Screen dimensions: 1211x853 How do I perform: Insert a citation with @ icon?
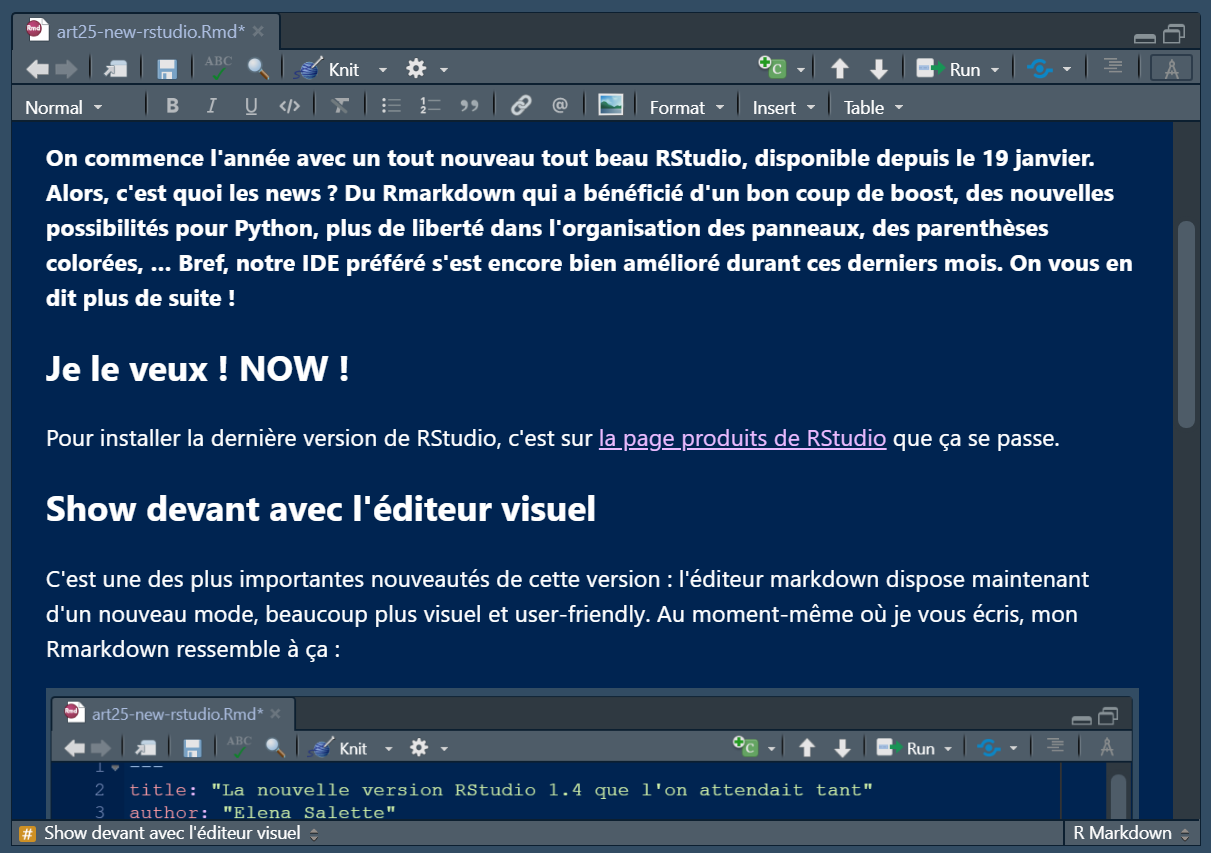coord(559,106)
